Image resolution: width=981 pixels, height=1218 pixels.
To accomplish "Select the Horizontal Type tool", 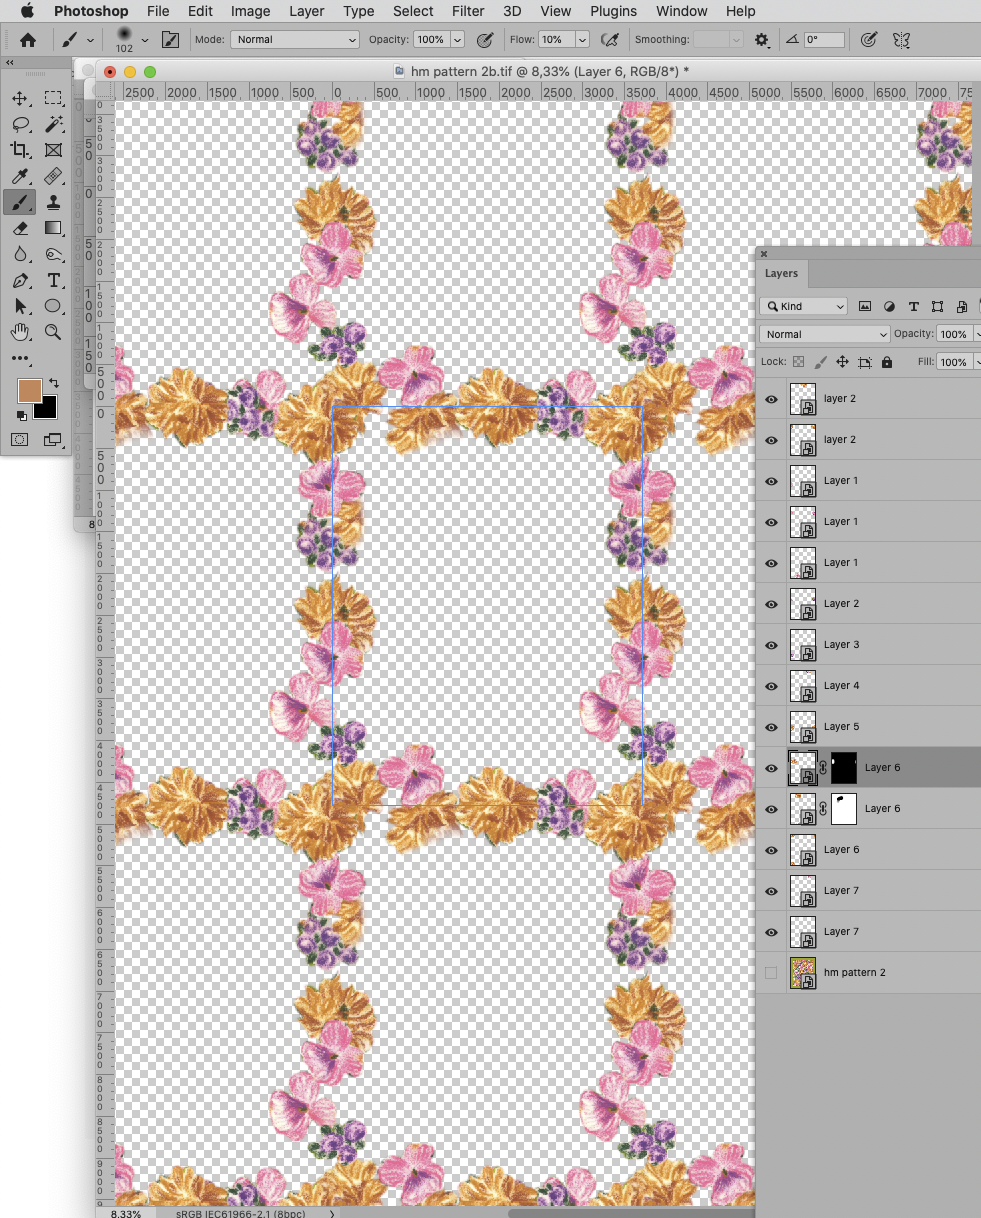I will (53, 280).
